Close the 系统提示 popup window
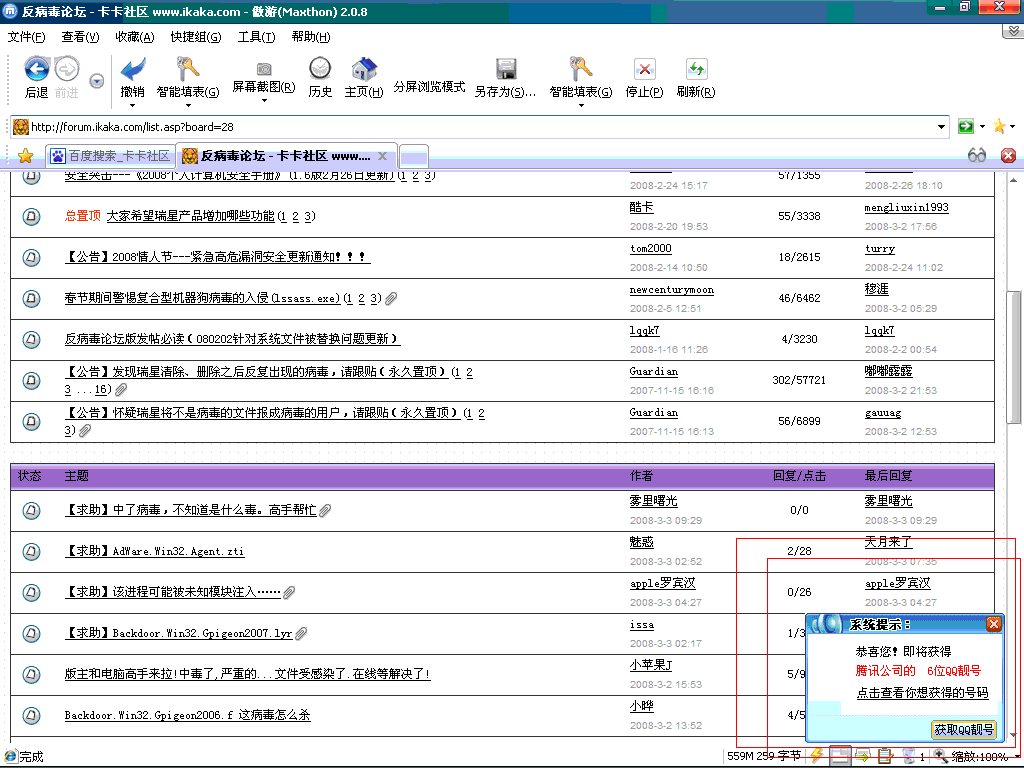Viewport: 1024px width, 768px height. tap(993, 624)
